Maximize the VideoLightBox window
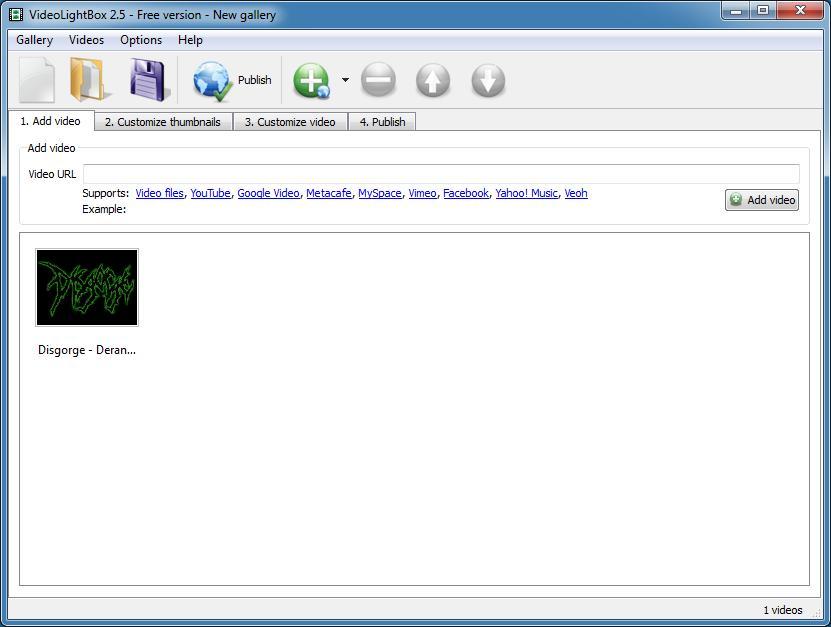Viewport: 831px width, 627px height. click(763, 11)
